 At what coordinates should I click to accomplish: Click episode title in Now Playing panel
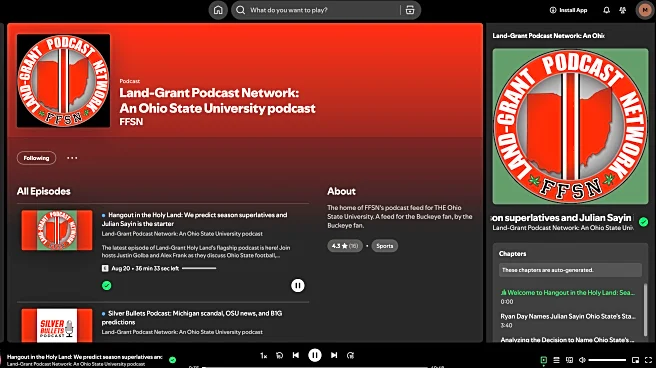(x=563, y=217)
